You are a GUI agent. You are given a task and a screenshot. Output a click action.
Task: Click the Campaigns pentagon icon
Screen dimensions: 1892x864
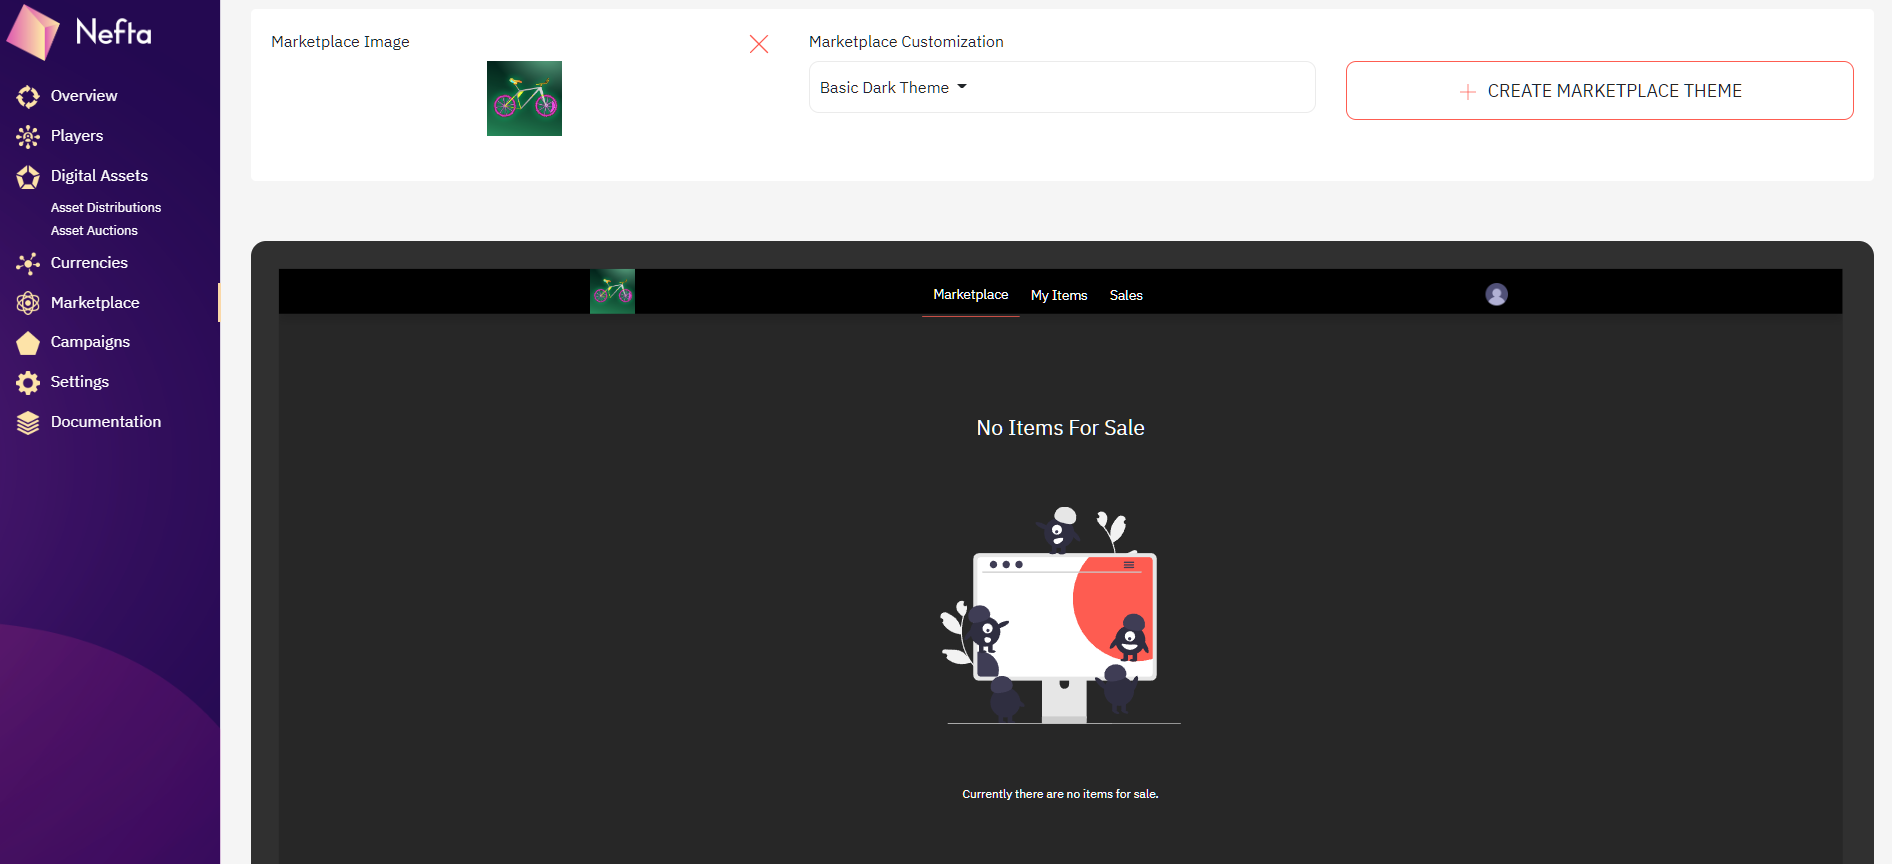(28, 343)
